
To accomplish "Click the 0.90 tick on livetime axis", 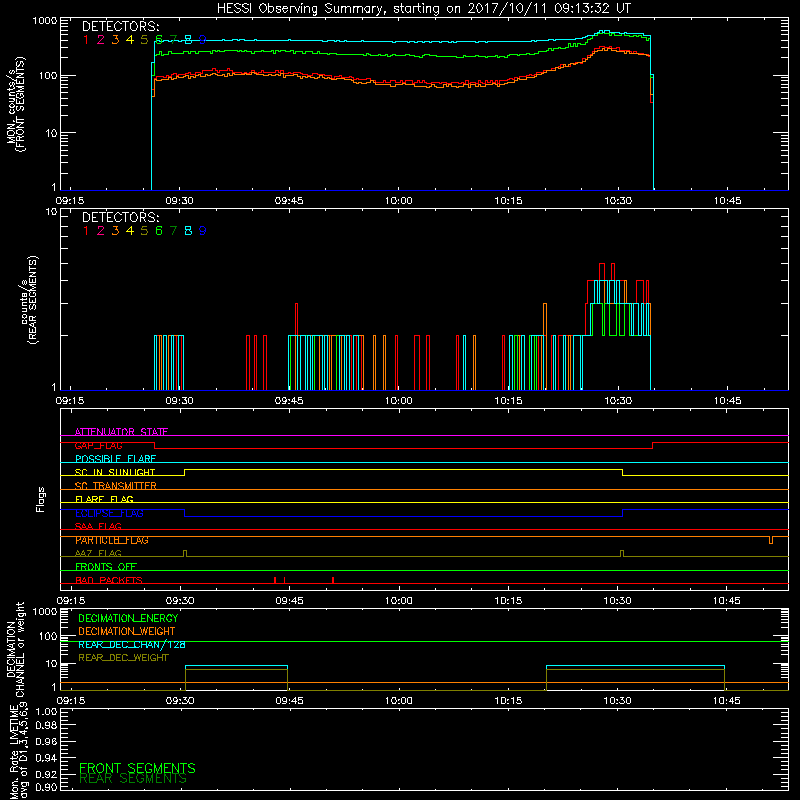I will 46,787.
